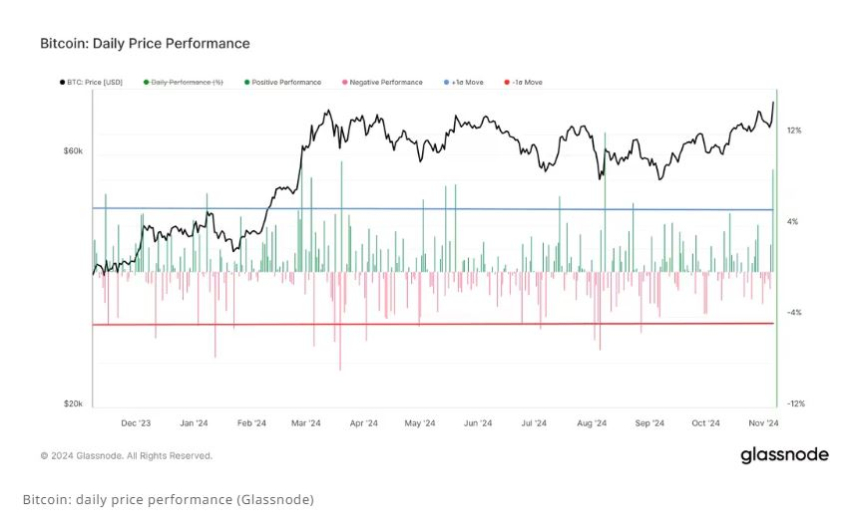This screenshot has width=860, height=531.
Task: Click the chart title Bitcoin: Daily Price Performance
Action: [x=145, y=43]
